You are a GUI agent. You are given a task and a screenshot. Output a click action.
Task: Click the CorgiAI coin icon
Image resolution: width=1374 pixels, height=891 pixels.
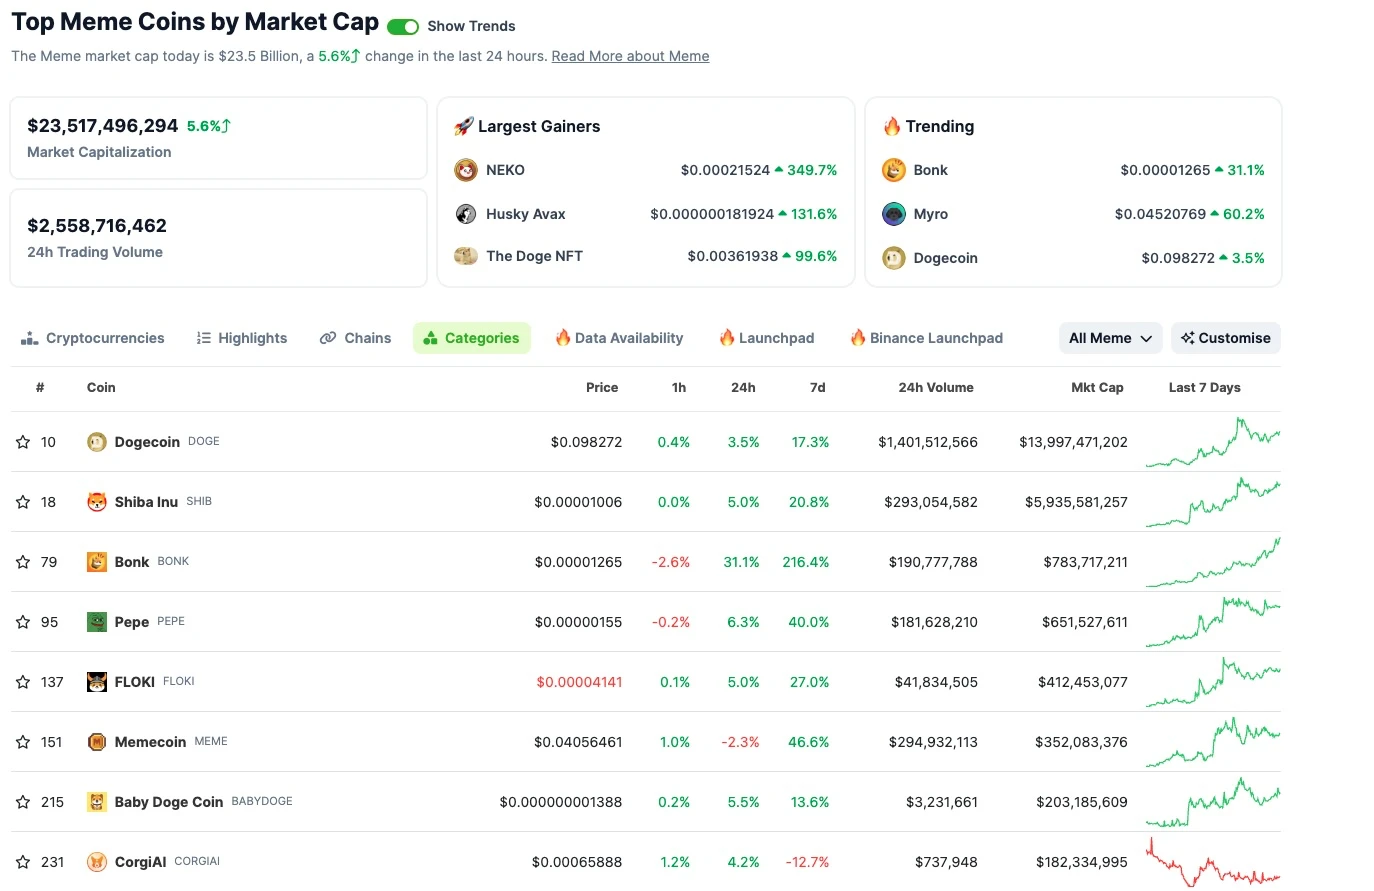(x=97, y=862)
